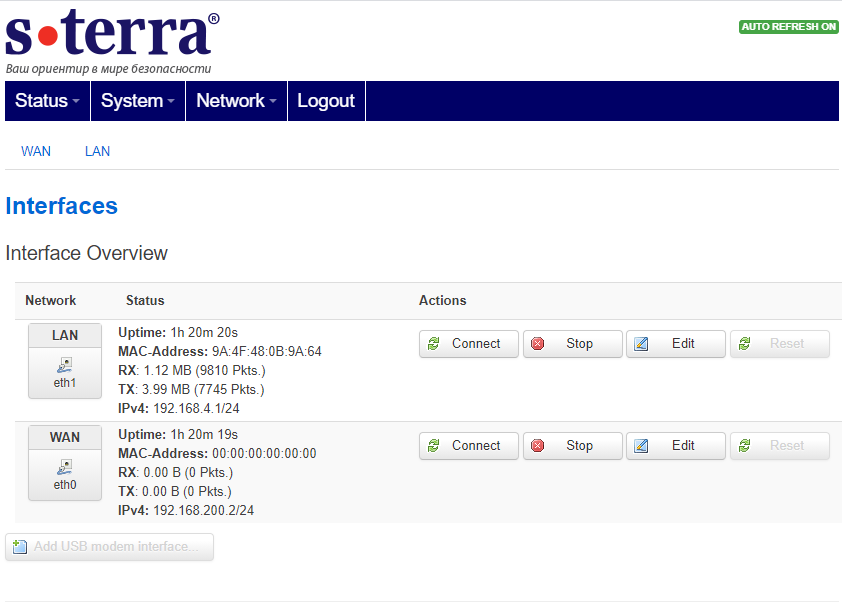Edit the WAN interface
This screenshot has height=602, width=842.
click(676, 446)
